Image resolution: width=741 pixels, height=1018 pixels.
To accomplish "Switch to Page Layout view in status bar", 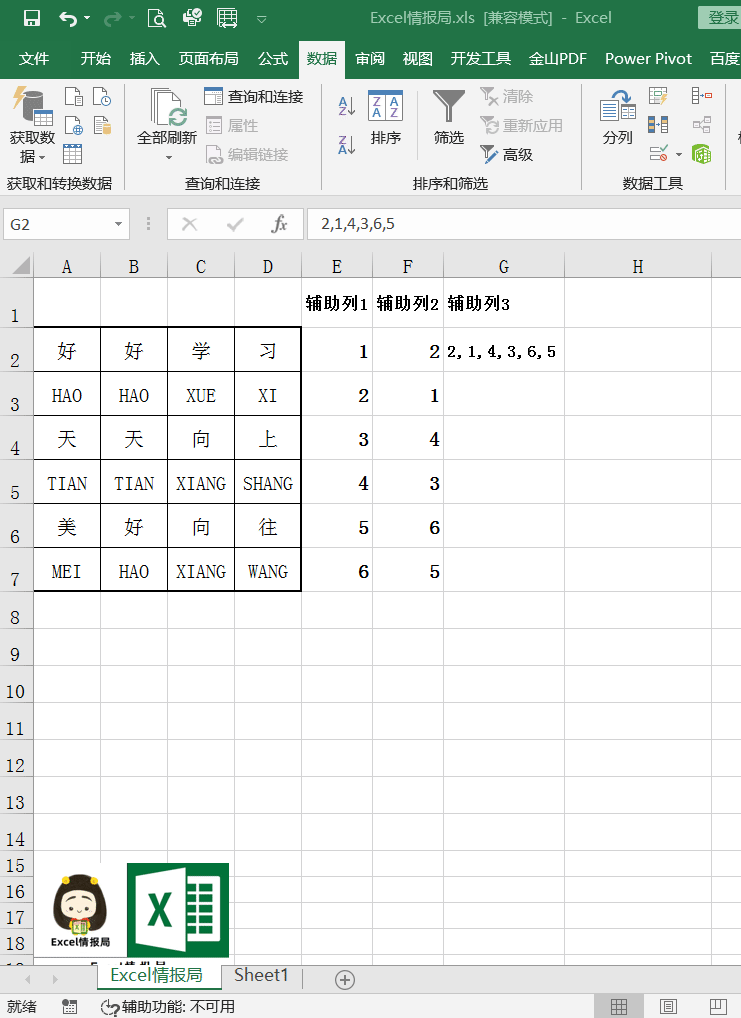I will click(668, 1006).
